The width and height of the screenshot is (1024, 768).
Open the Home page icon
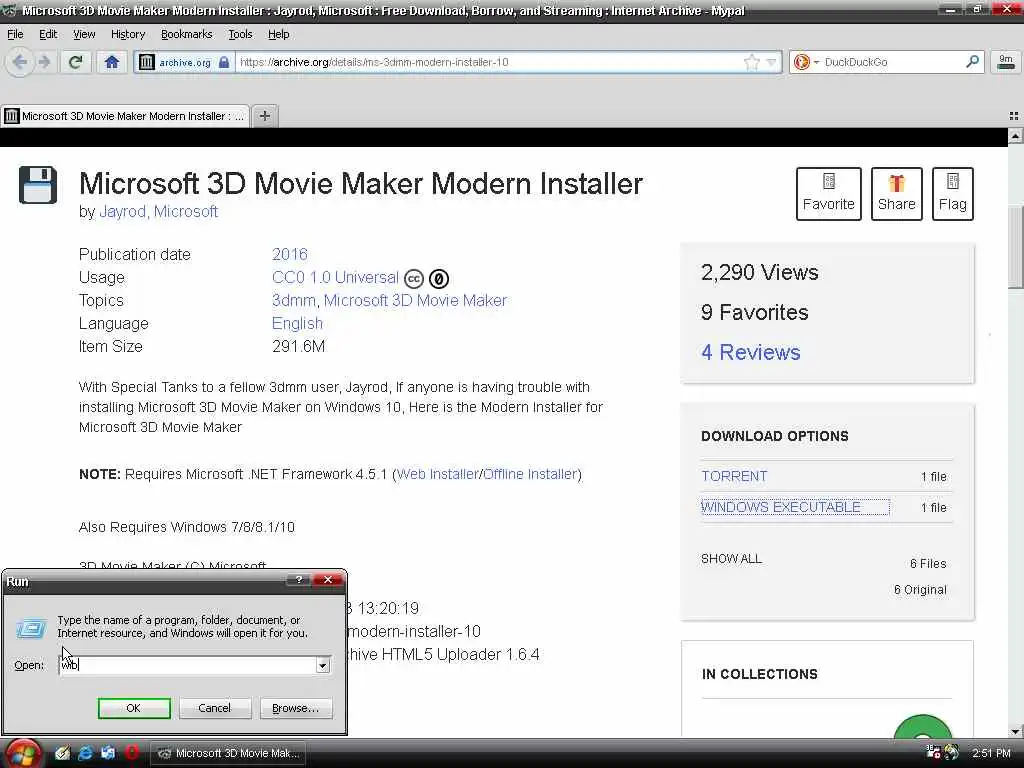(112, 62)
